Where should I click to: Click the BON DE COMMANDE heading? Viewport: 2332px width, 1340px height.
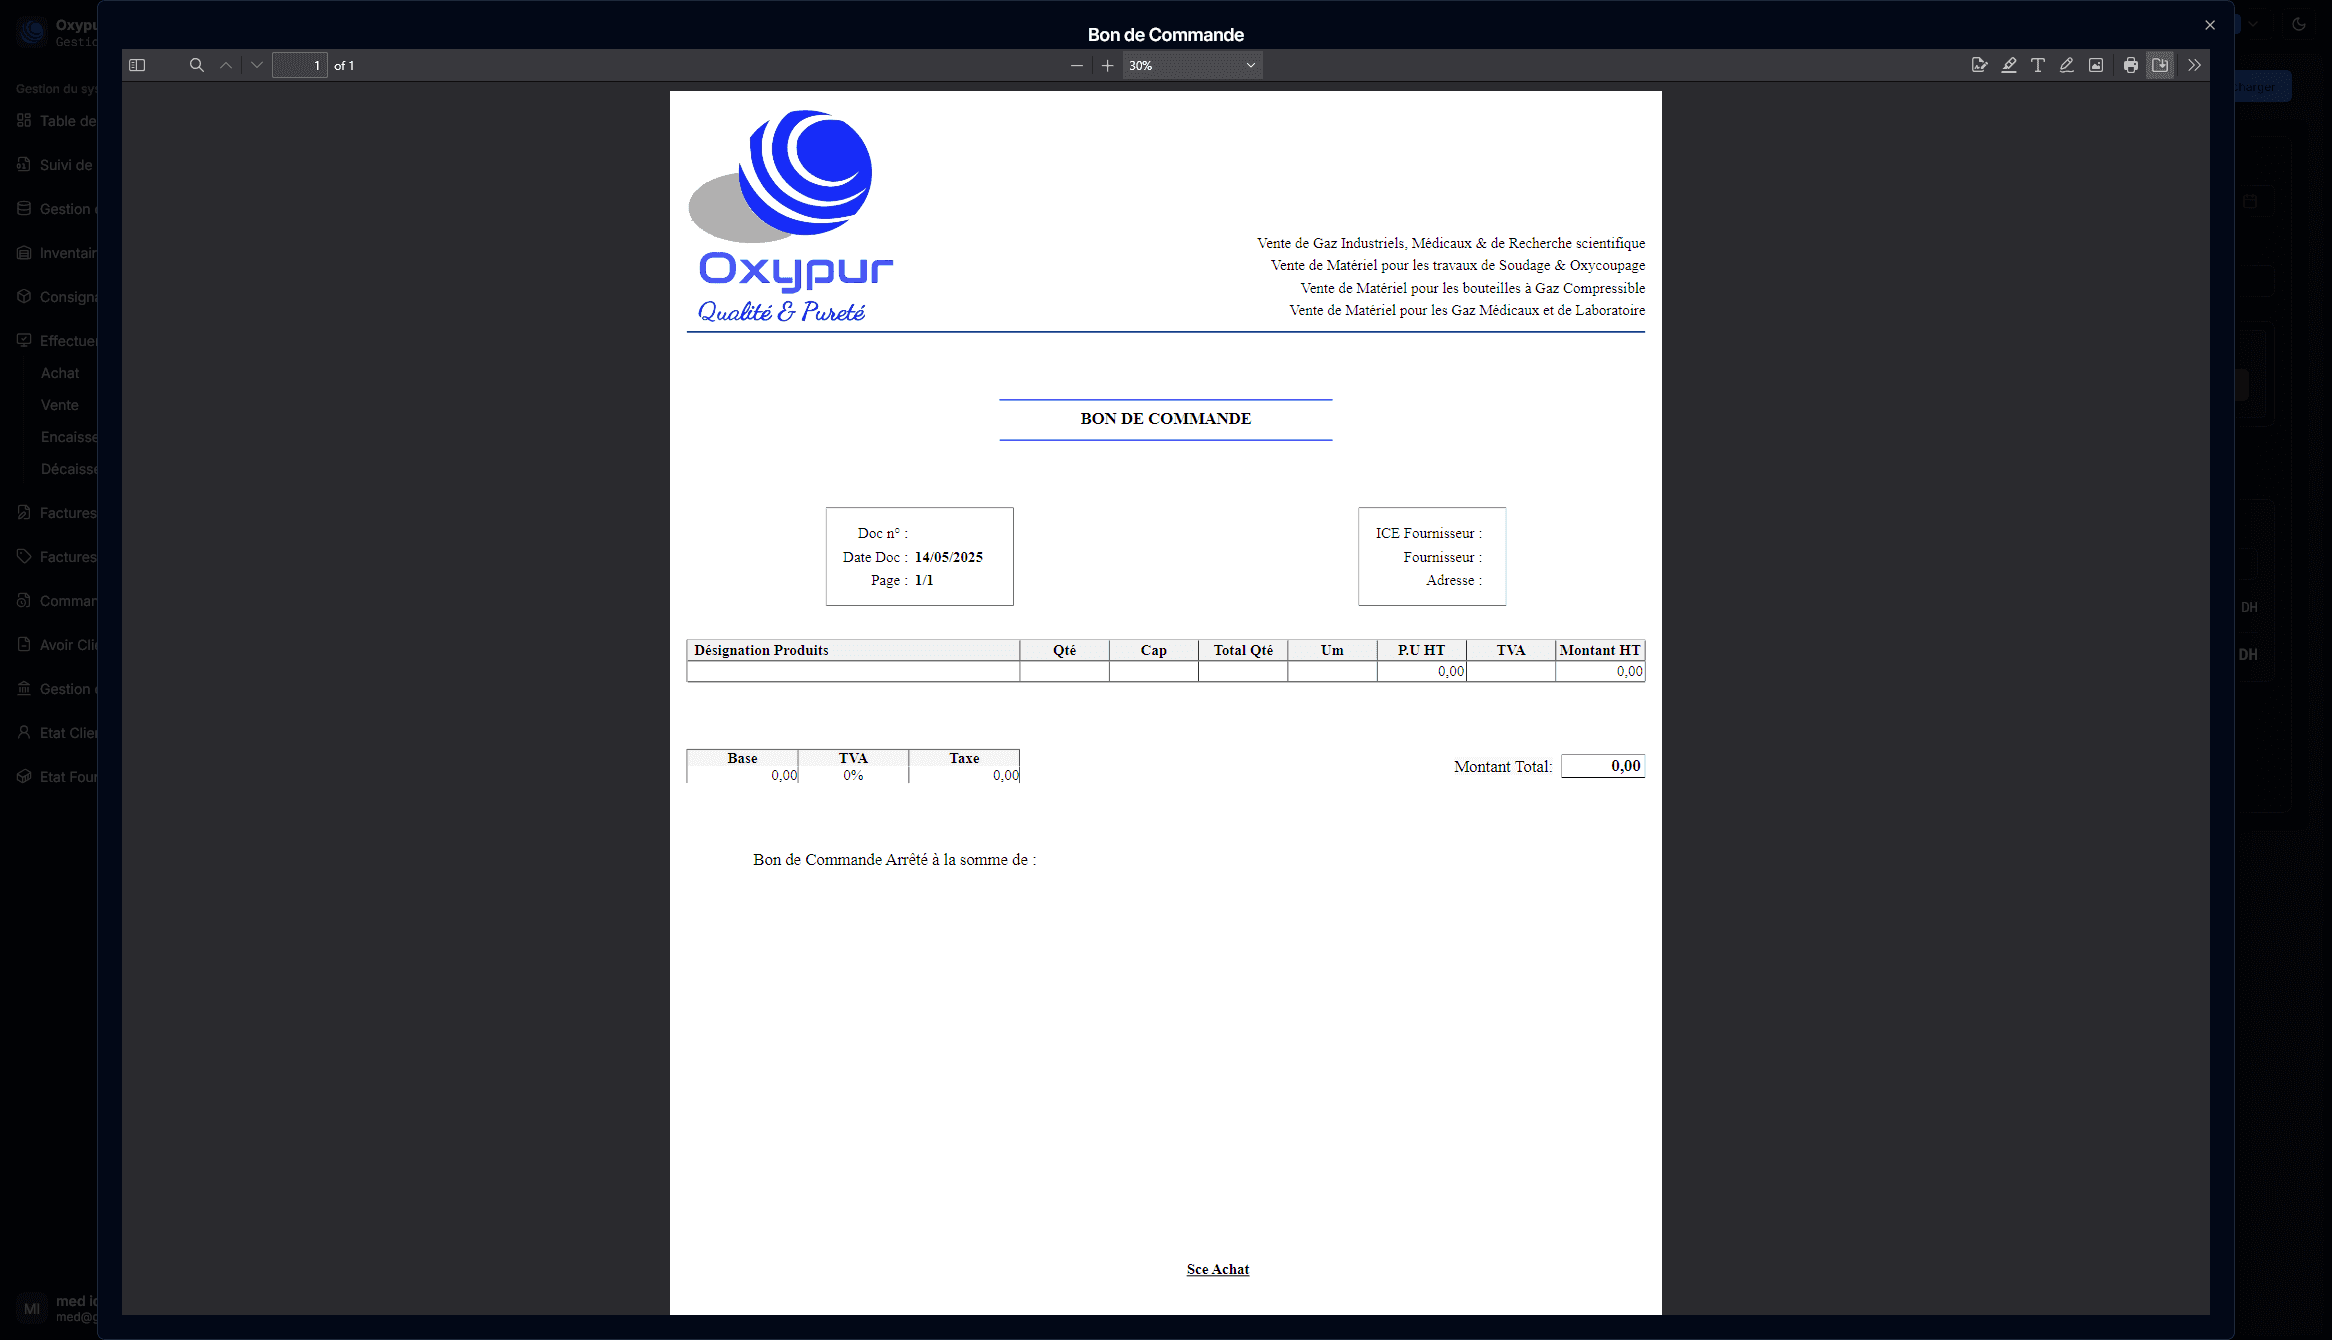point(1165,418)
